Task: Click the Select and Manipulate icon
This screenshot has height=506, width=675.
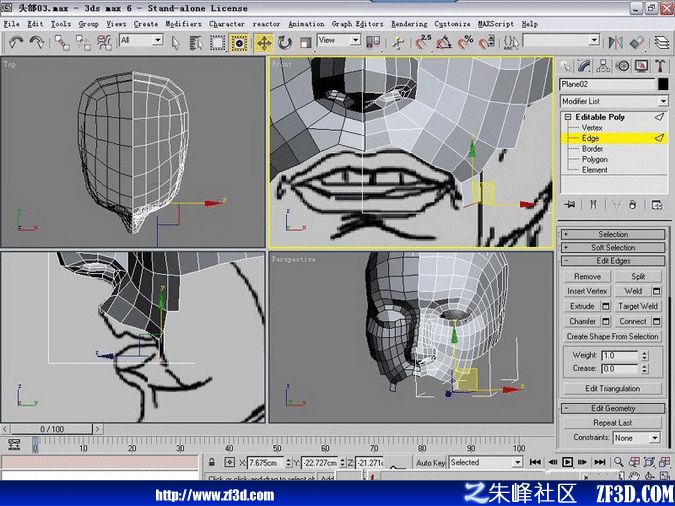Action: pyautogui.click(x=398, y=43)
